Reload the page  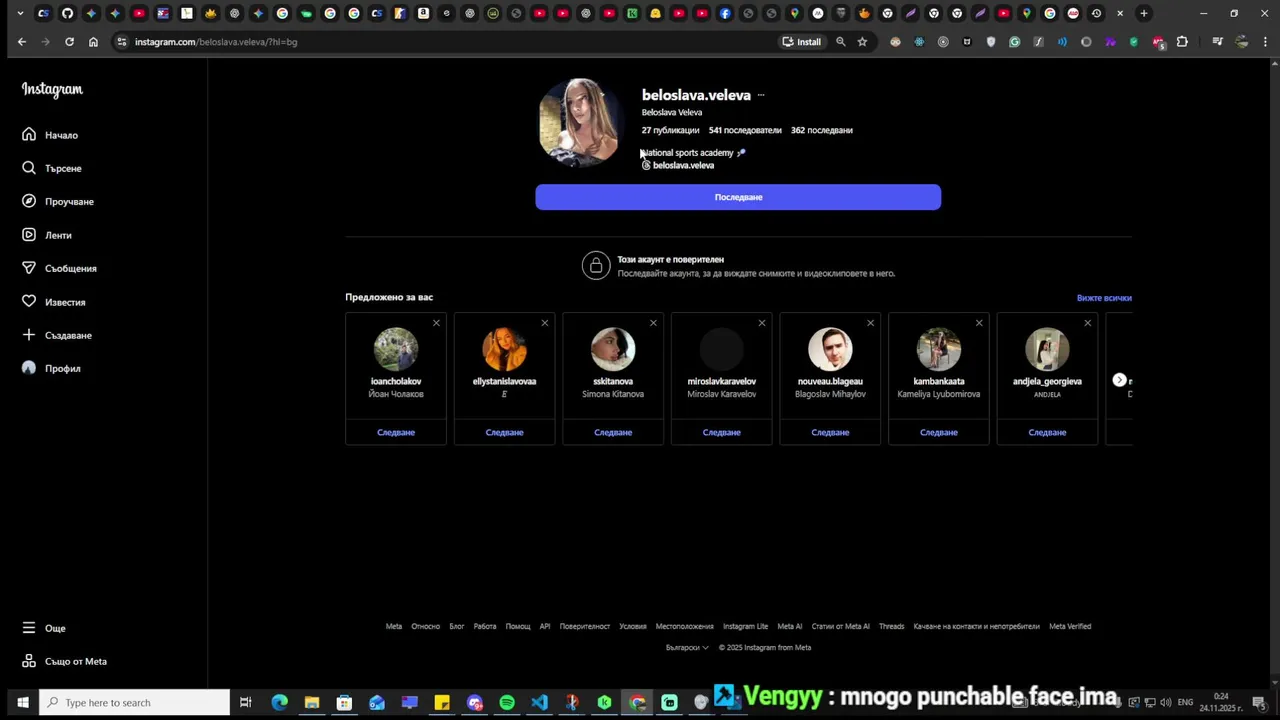[69, 42]
